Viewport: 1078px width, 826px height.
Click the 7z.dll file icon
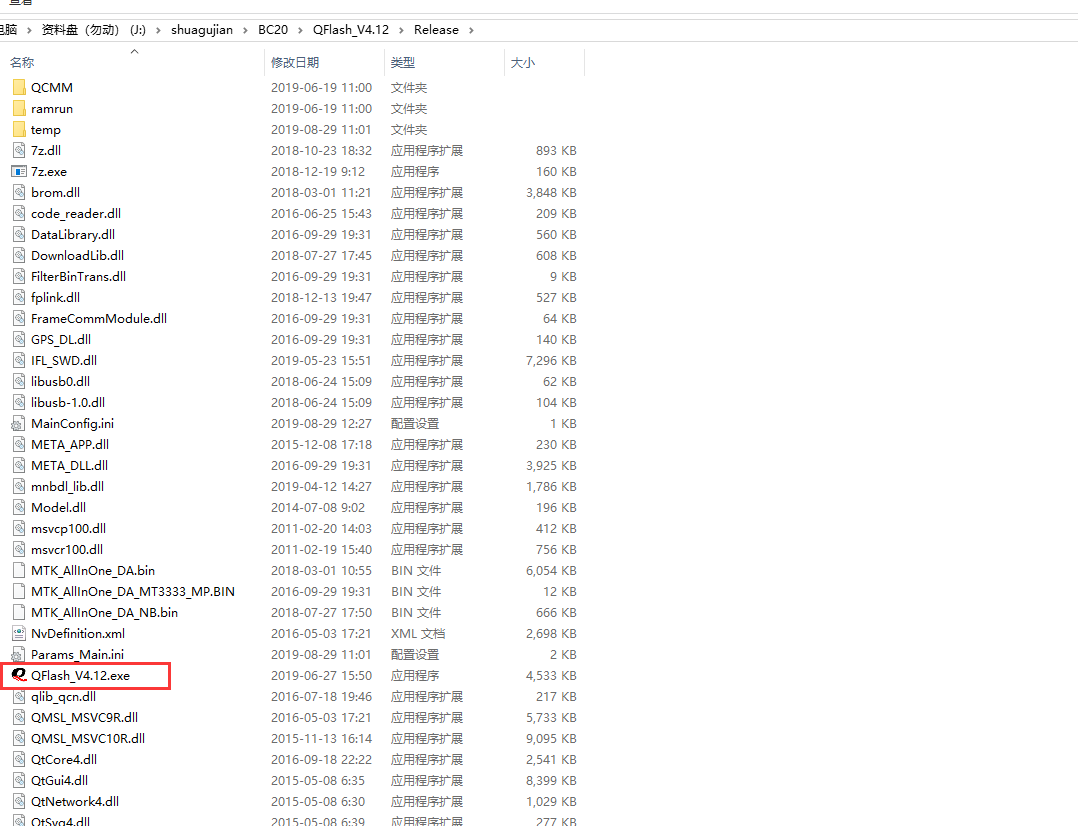pos(19,151)
